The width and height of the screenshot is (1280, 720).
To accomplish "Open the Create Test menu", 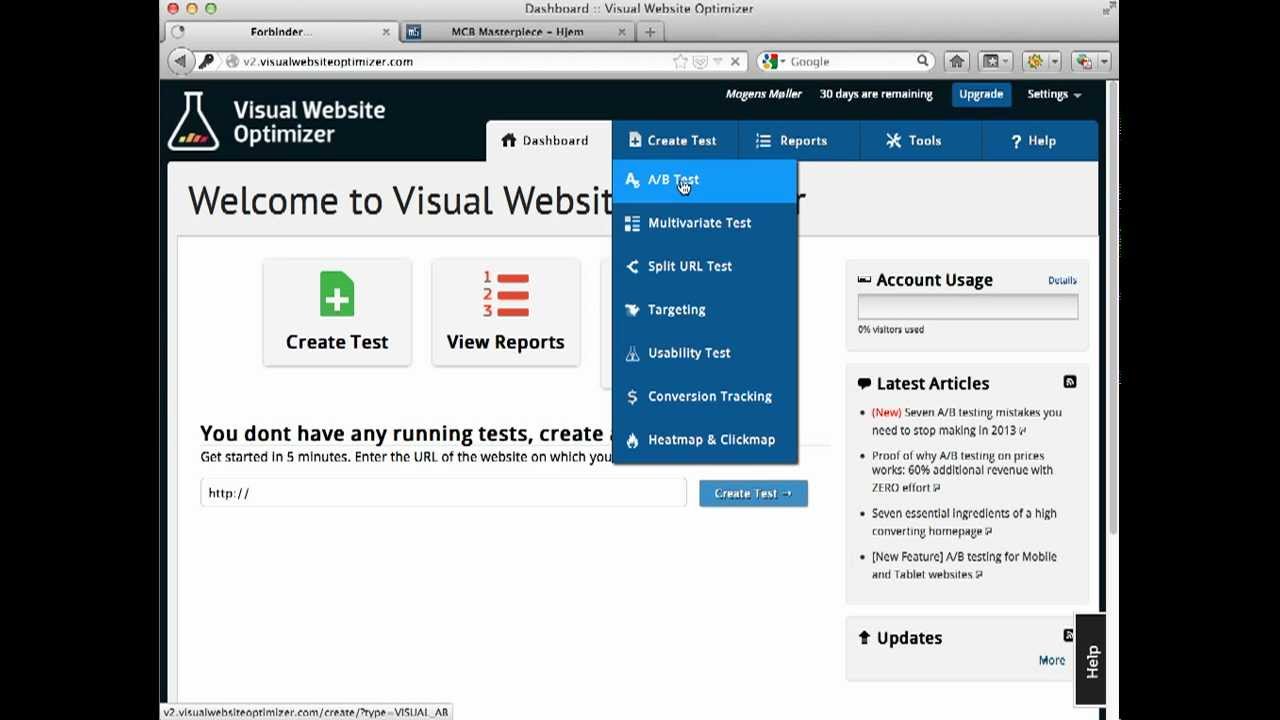I will [673, 141].
